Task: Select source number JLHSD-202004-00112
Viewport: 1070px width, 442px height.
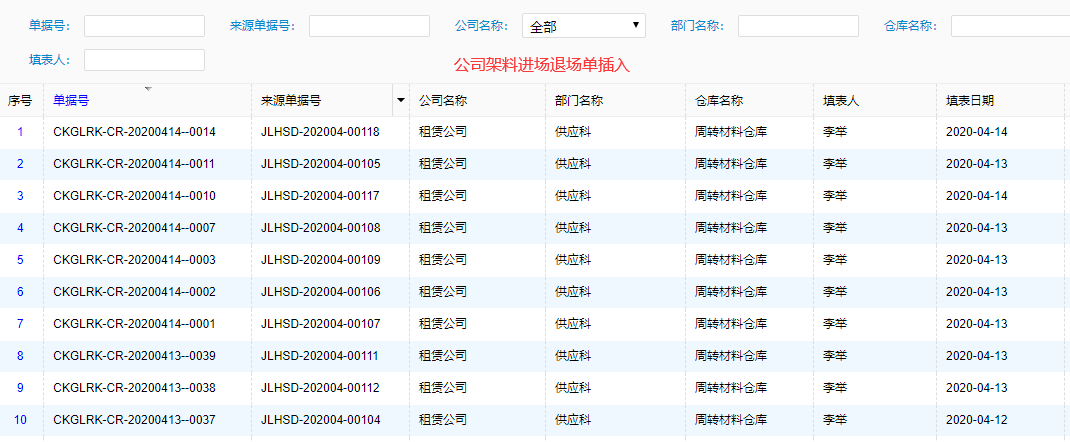Action: coord(321,387)
